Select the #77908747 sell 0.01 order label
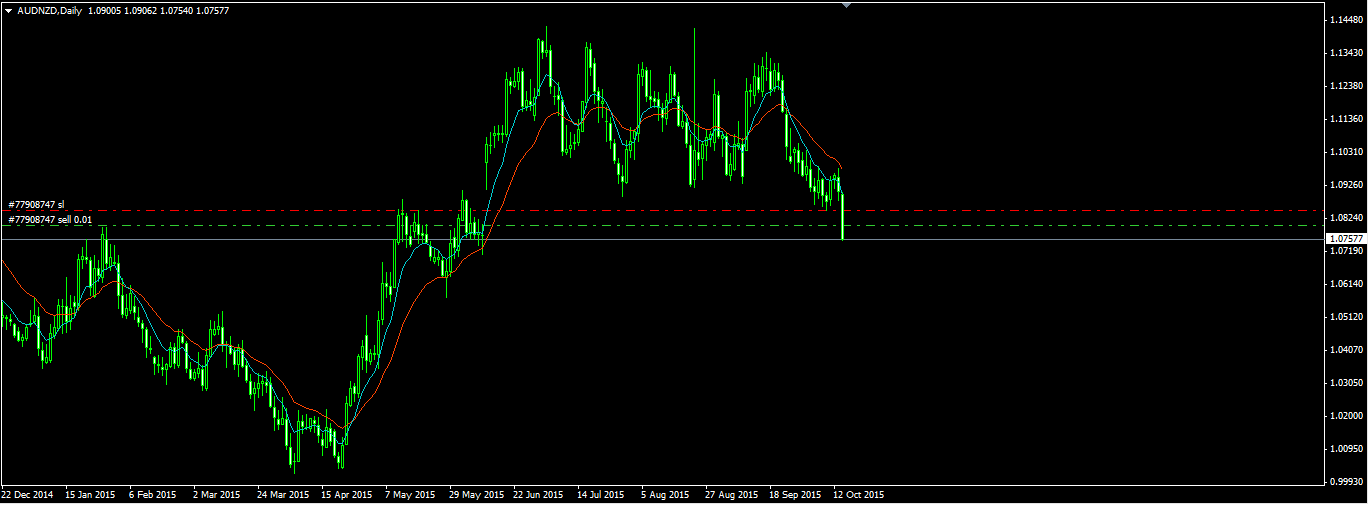 50,219
